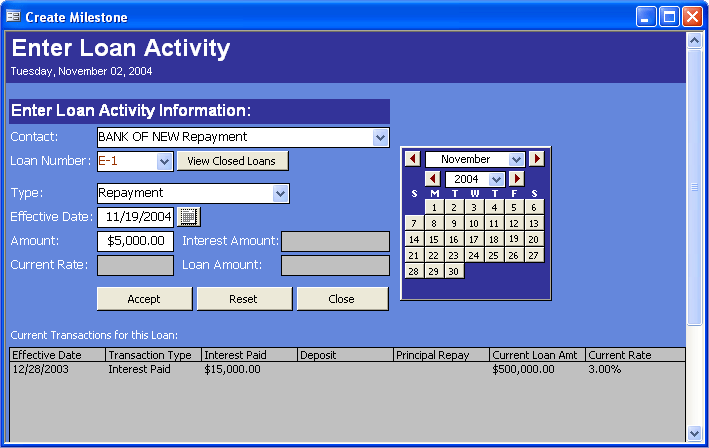Image resolution: width=709 pixels, height=448 pixels.
Task: Go to previous month with left arrow
Action: pos(412,159)
